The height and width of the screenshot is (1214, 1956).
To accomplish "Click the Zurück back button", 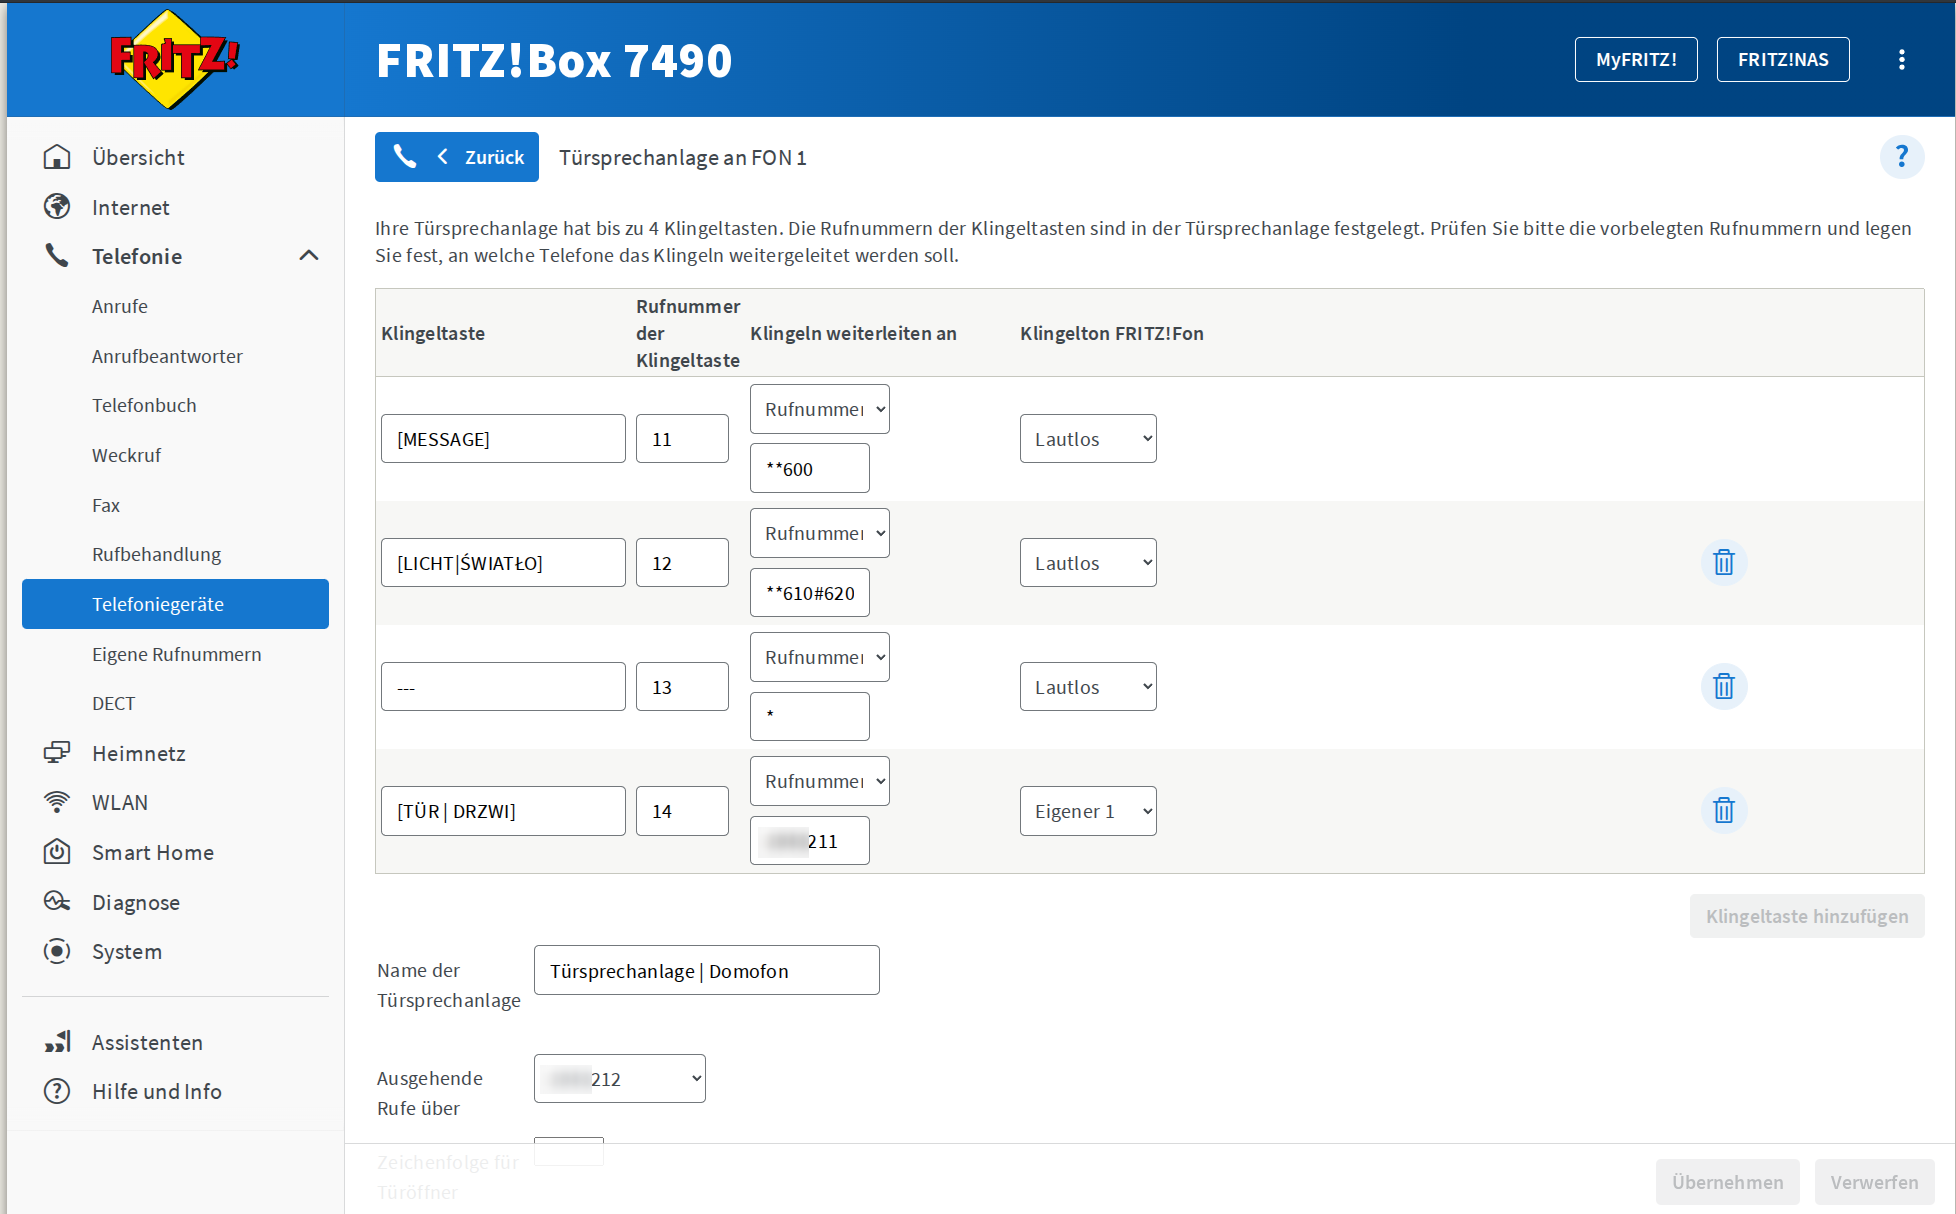I will click(x=457, y=157).
